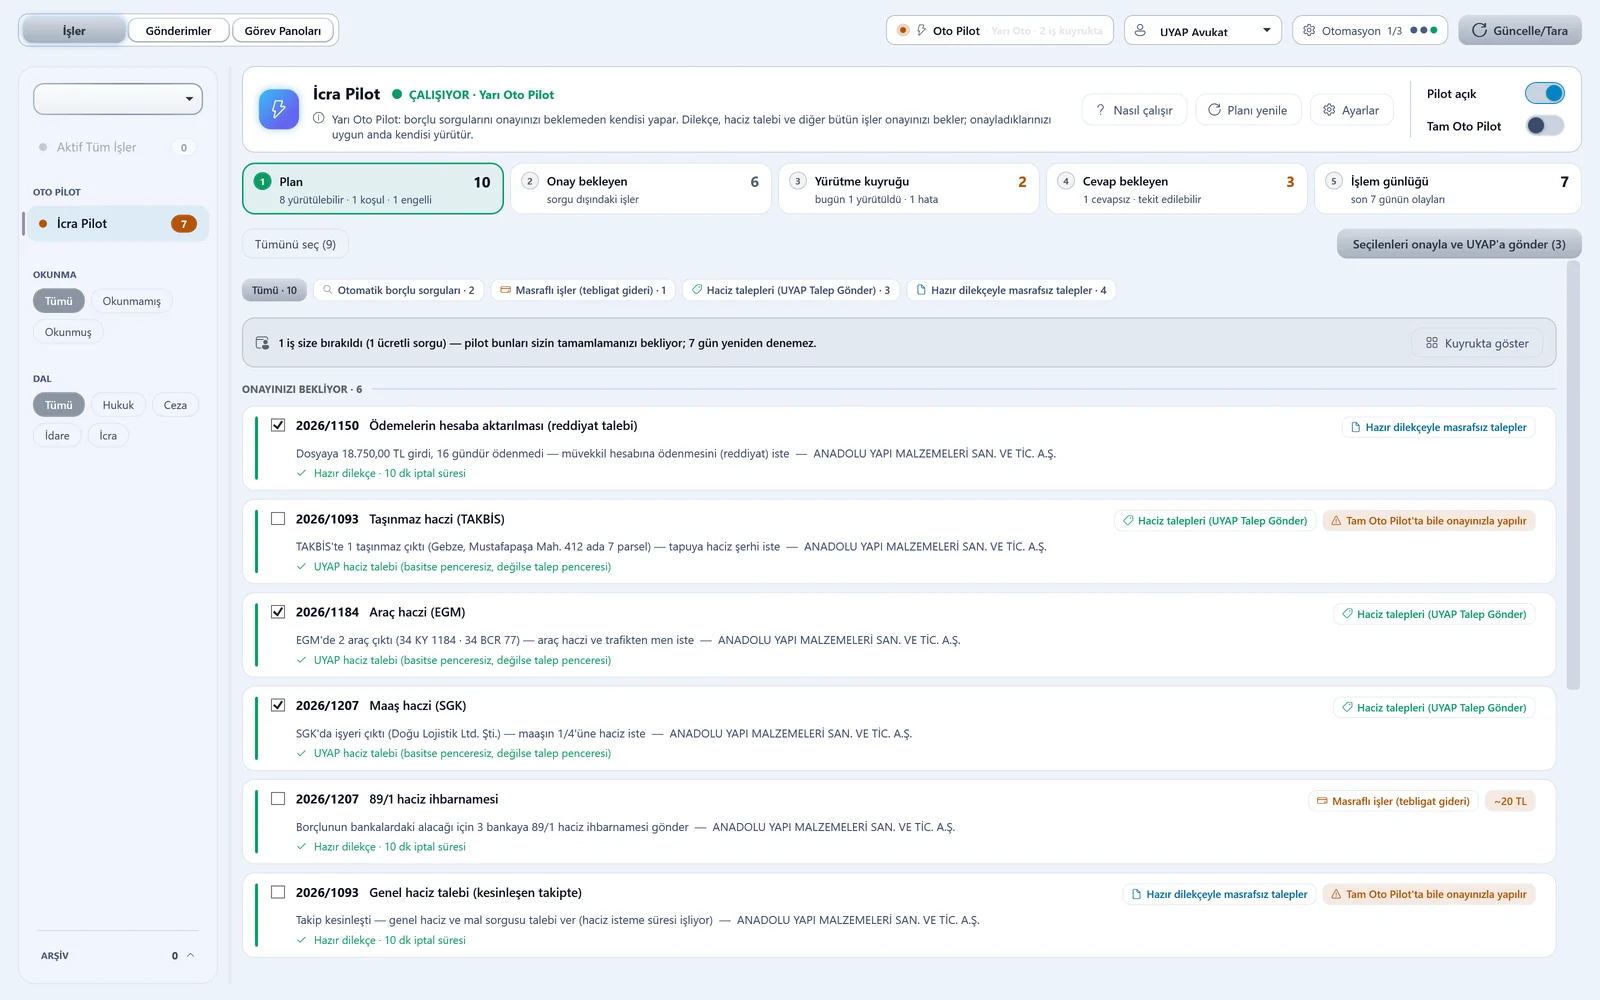Click the document icon in Hazır dilekçeyle filter chip
This screenshot has height=1000, width=1600.
coord(921,290)
